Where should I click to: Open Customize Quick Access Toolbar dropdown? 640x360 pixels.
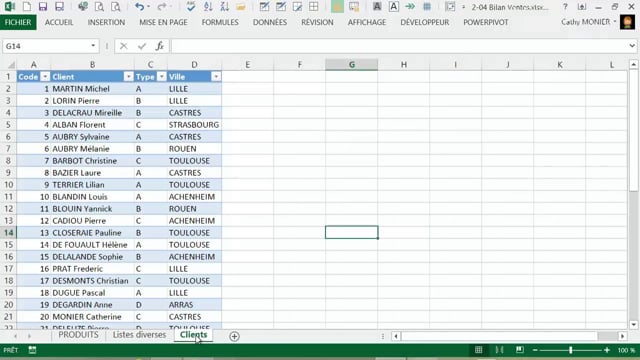[463, 7]
